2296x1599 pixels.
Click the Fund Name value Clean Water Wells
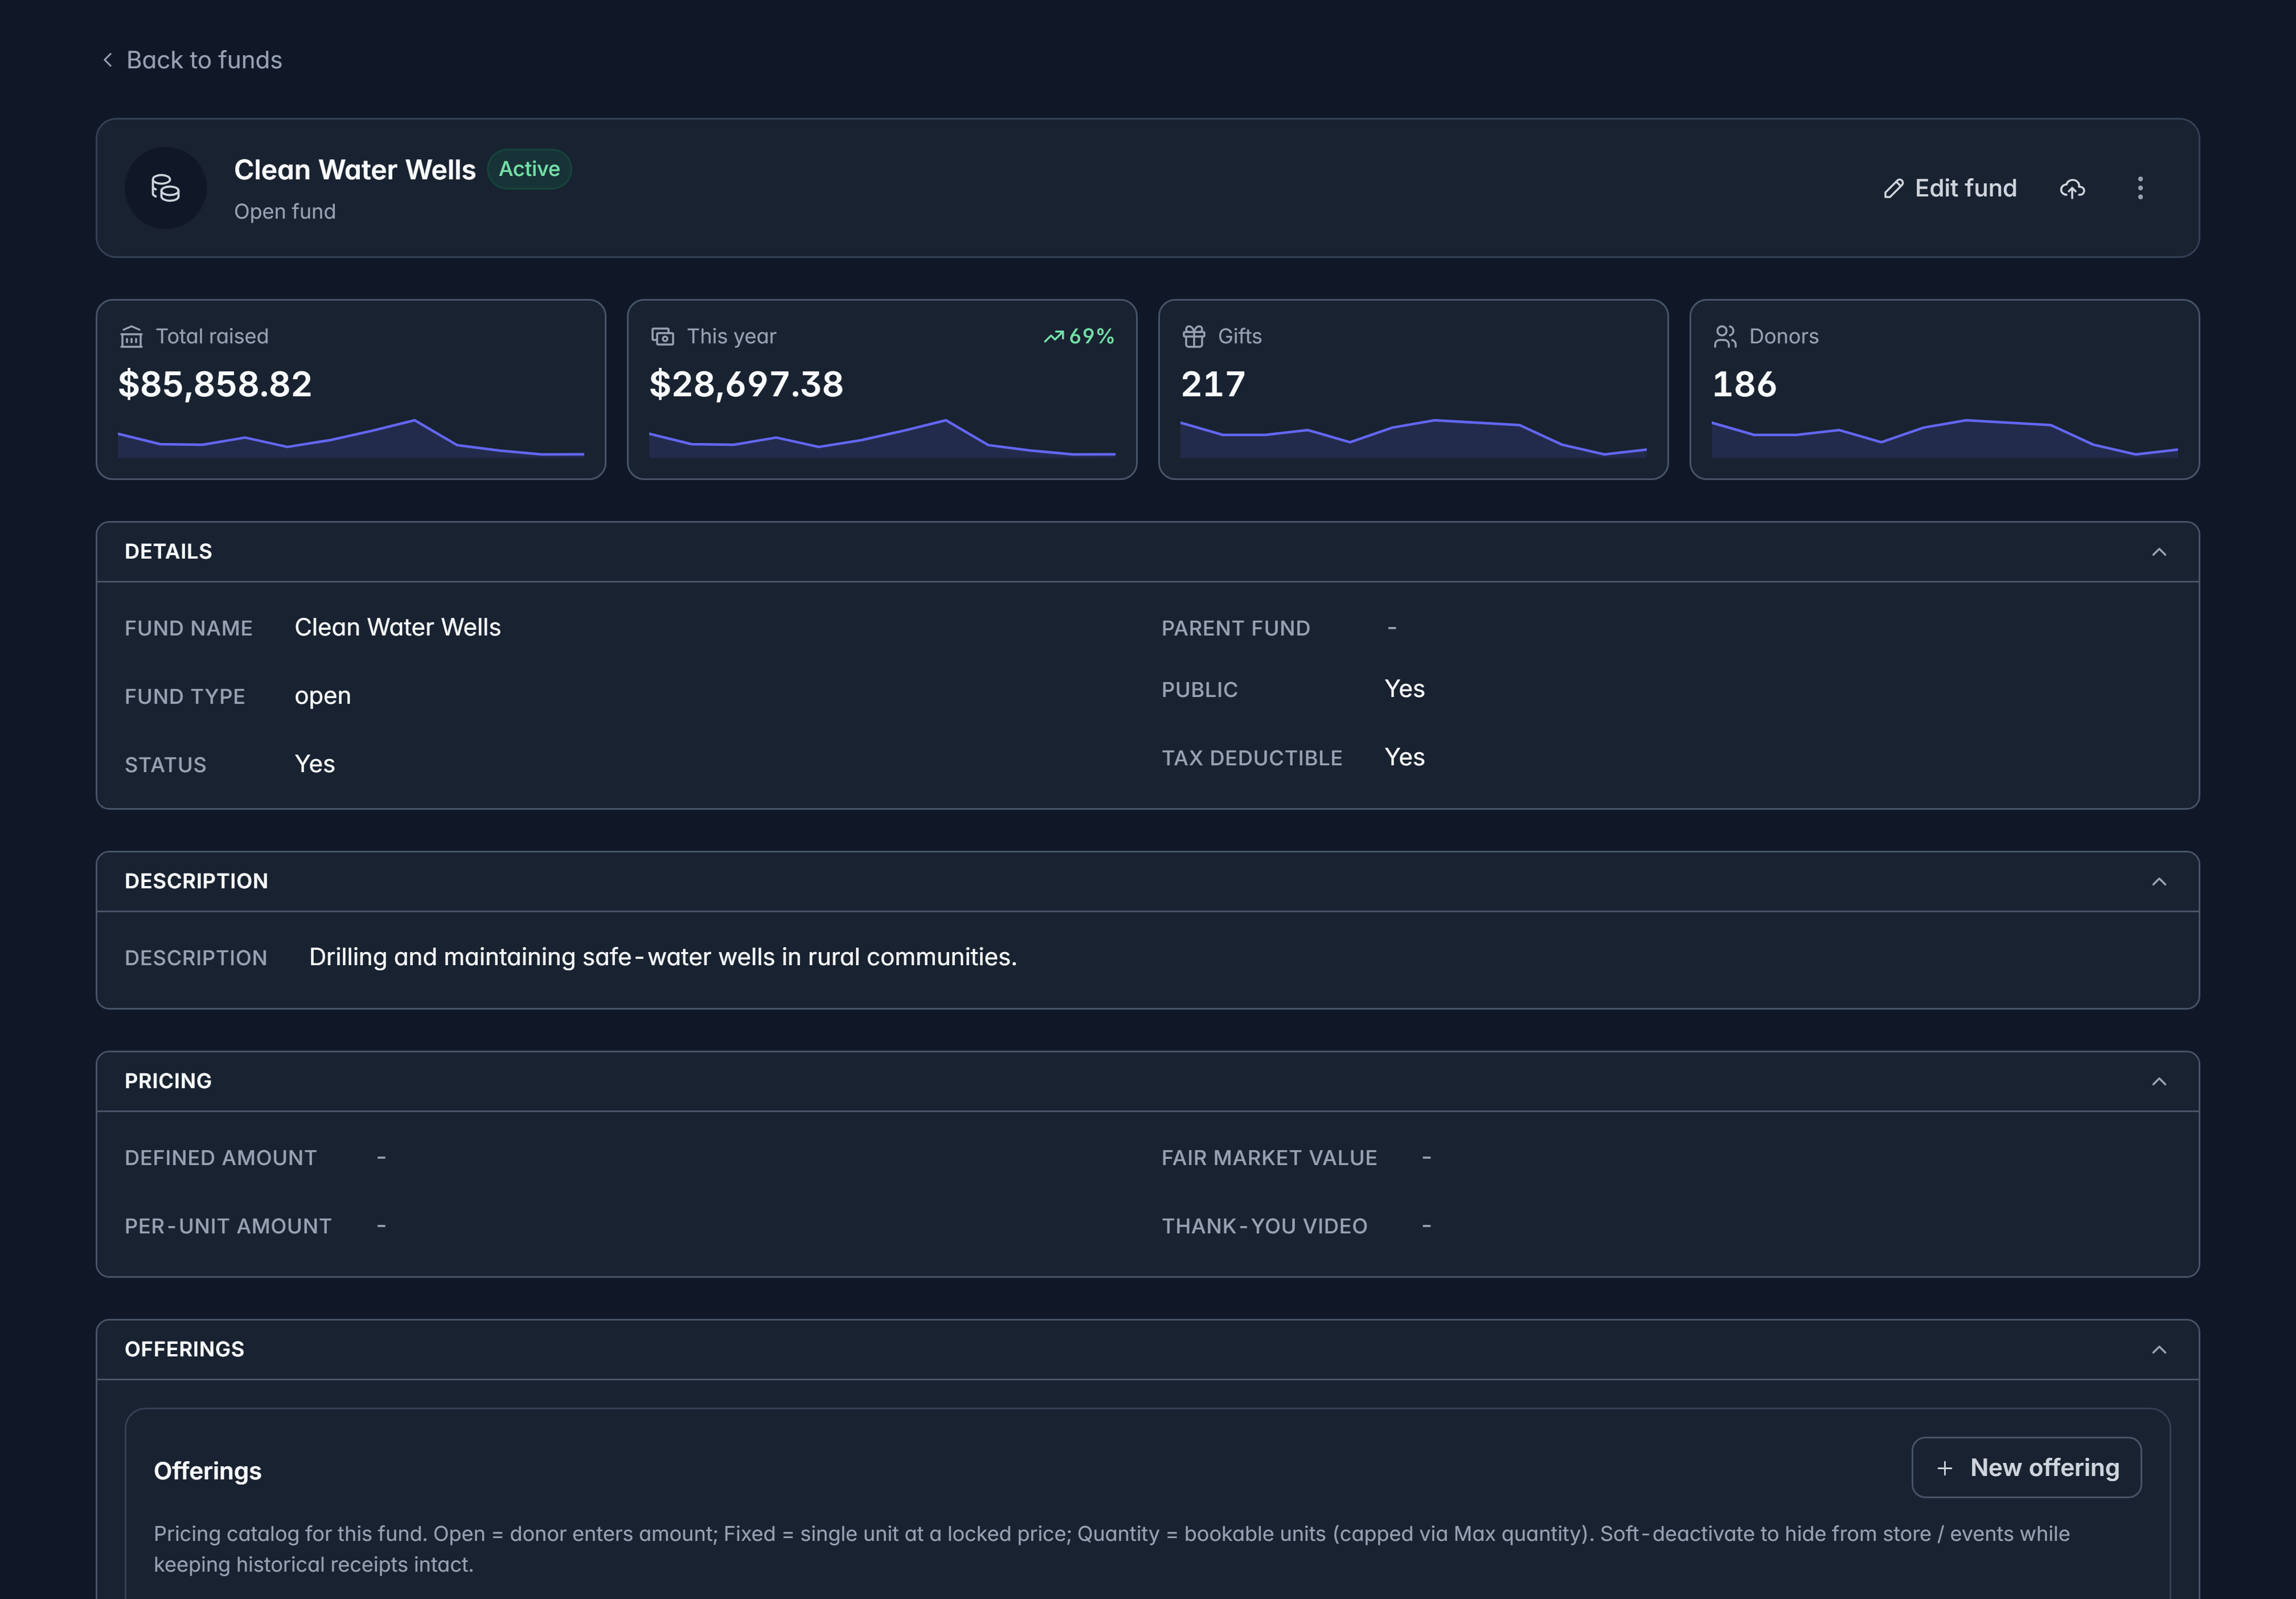[x=397, y=627]
